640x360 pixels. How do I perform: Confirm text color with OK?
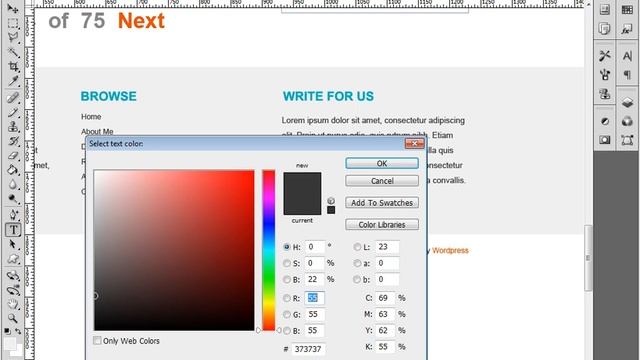tap(382, 163)
